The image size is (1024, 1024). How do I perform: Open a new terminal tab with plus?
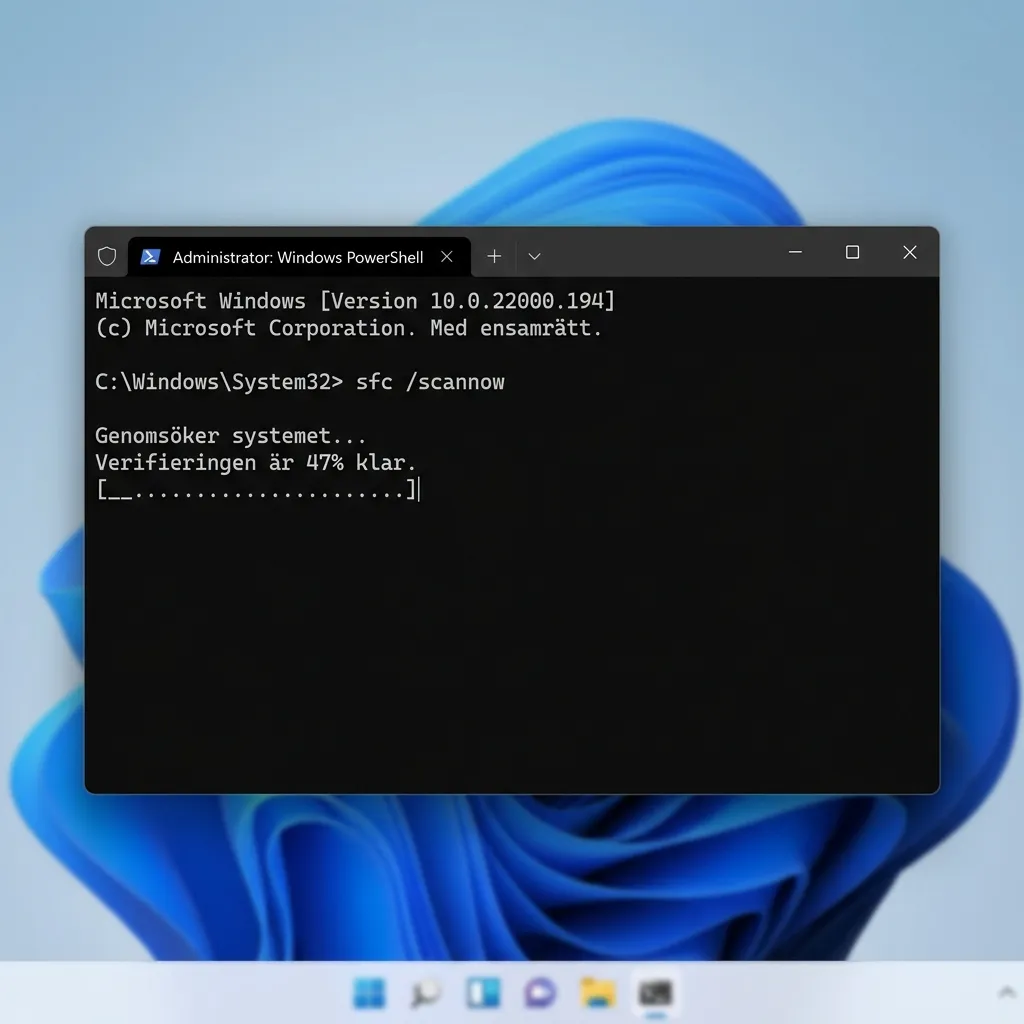[494, 257]
